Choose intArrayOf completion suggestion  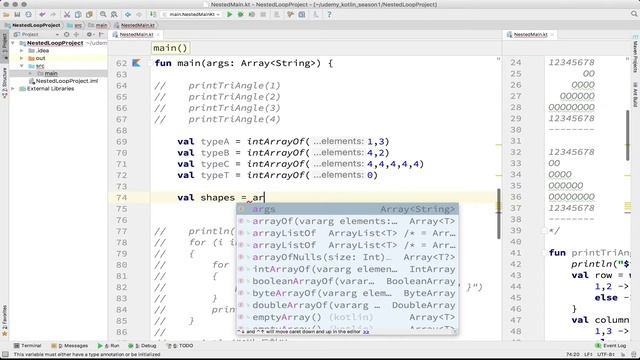[x=347, y=269]
